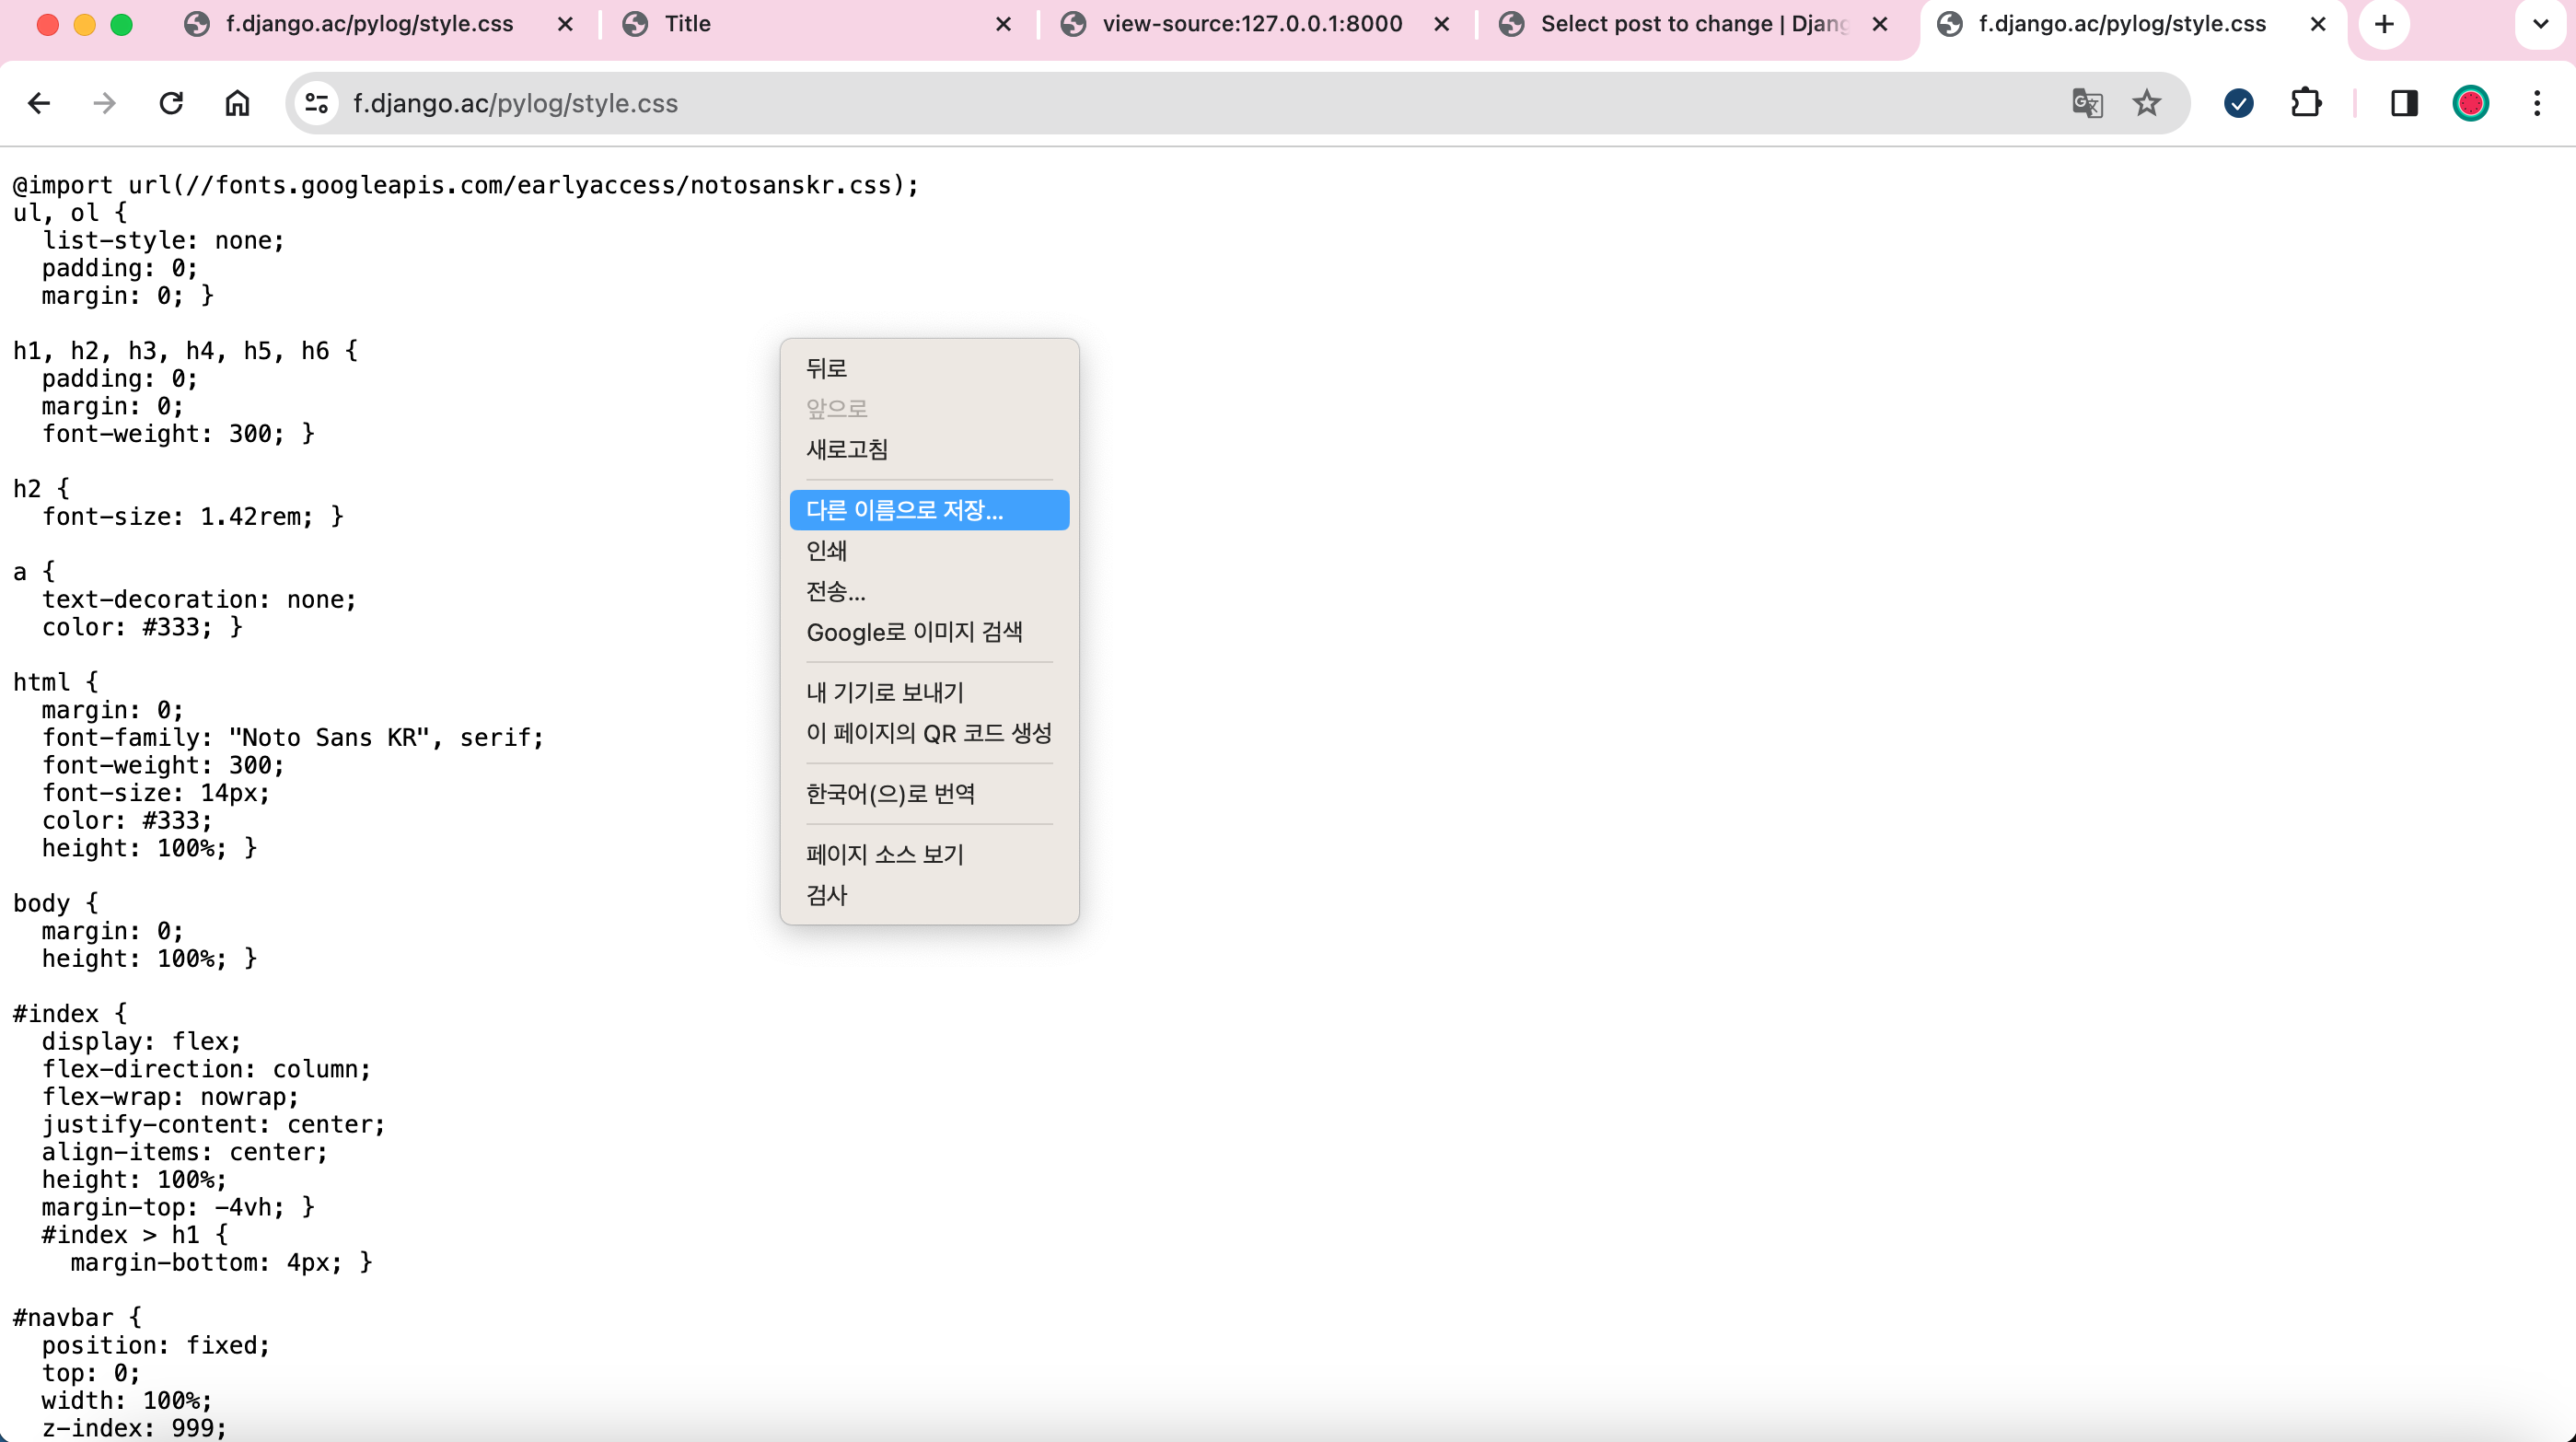2576x1442 pixels.
Task: Choose 한국어(으)로 번역 menu item
Action: click(x=929, y=794)
